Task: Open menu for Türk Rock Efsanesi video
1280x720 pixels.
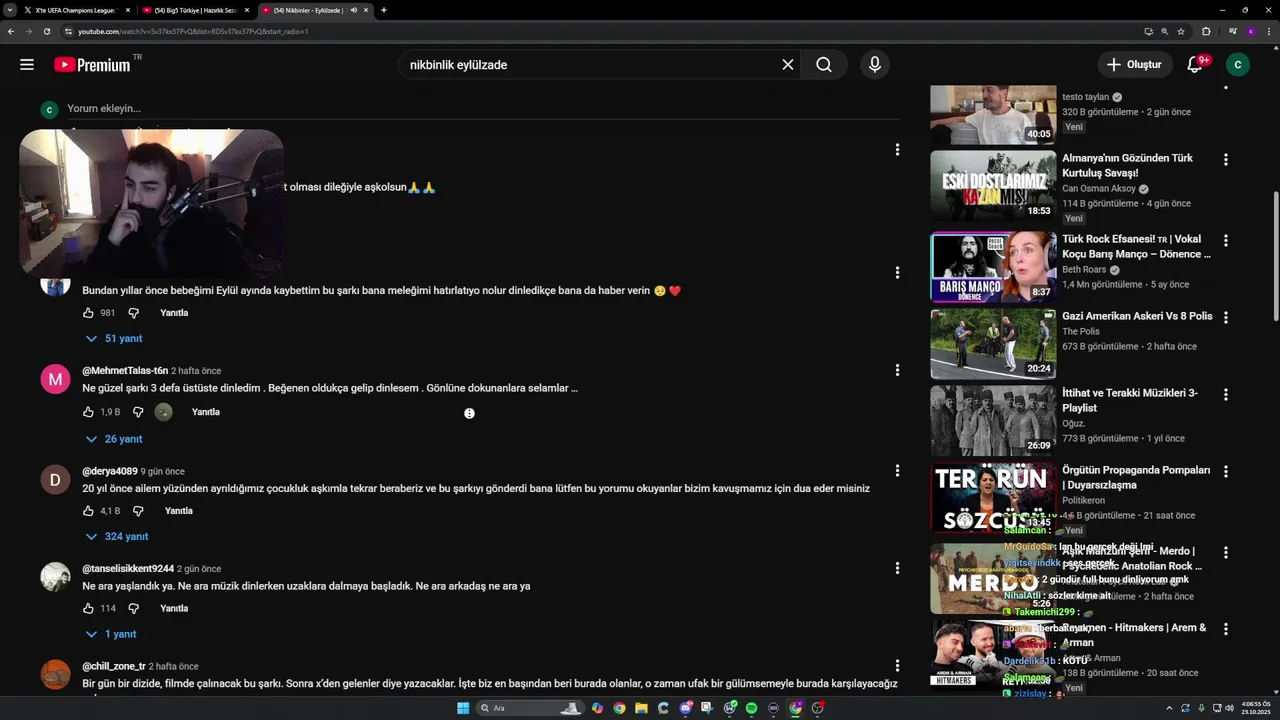Action: (1226, 241)
